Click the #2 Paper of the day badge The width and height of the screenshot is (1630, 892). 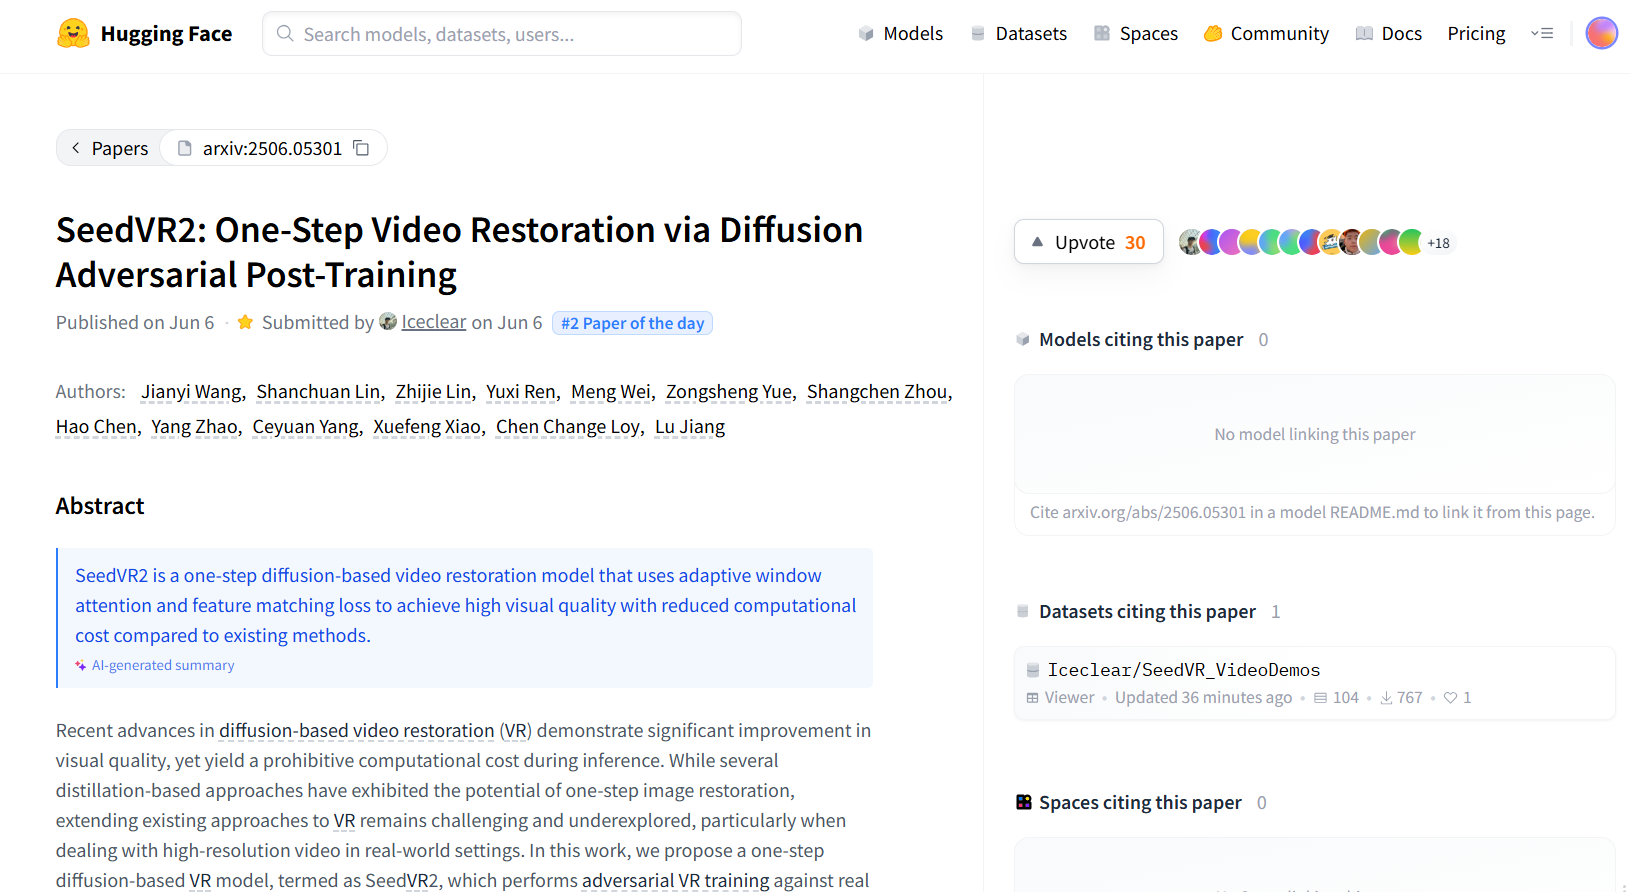tap(632, 323)
